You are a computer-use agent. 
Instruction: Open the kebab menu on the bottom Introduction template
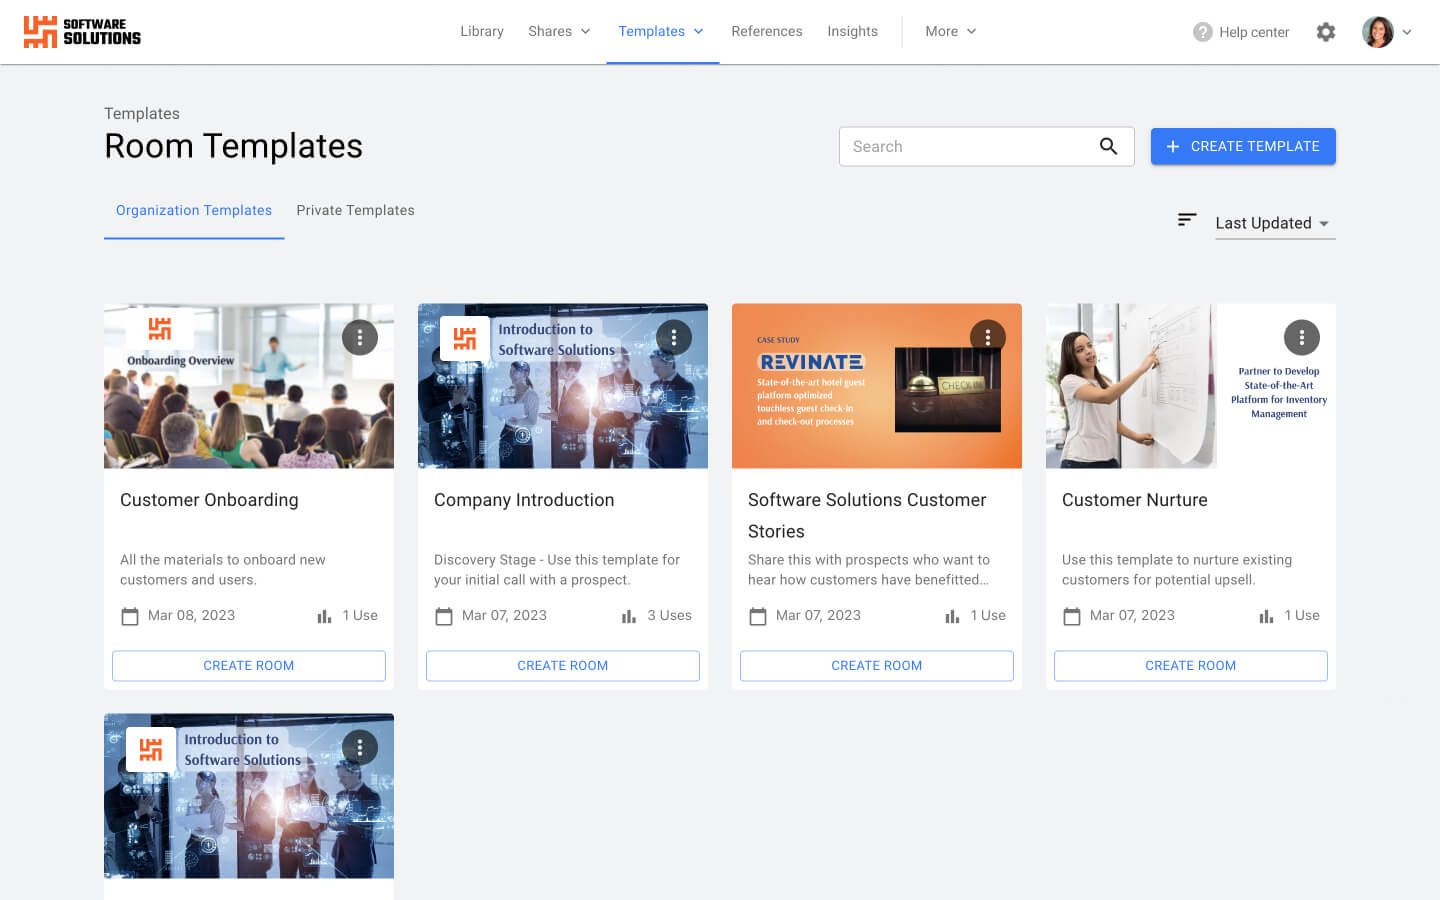click(360, 747)
